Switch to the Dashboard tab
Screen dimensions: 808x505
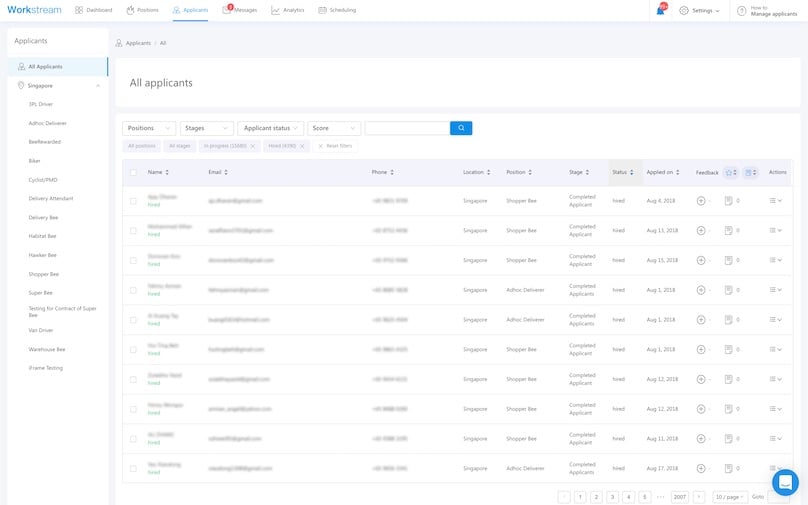94,10
